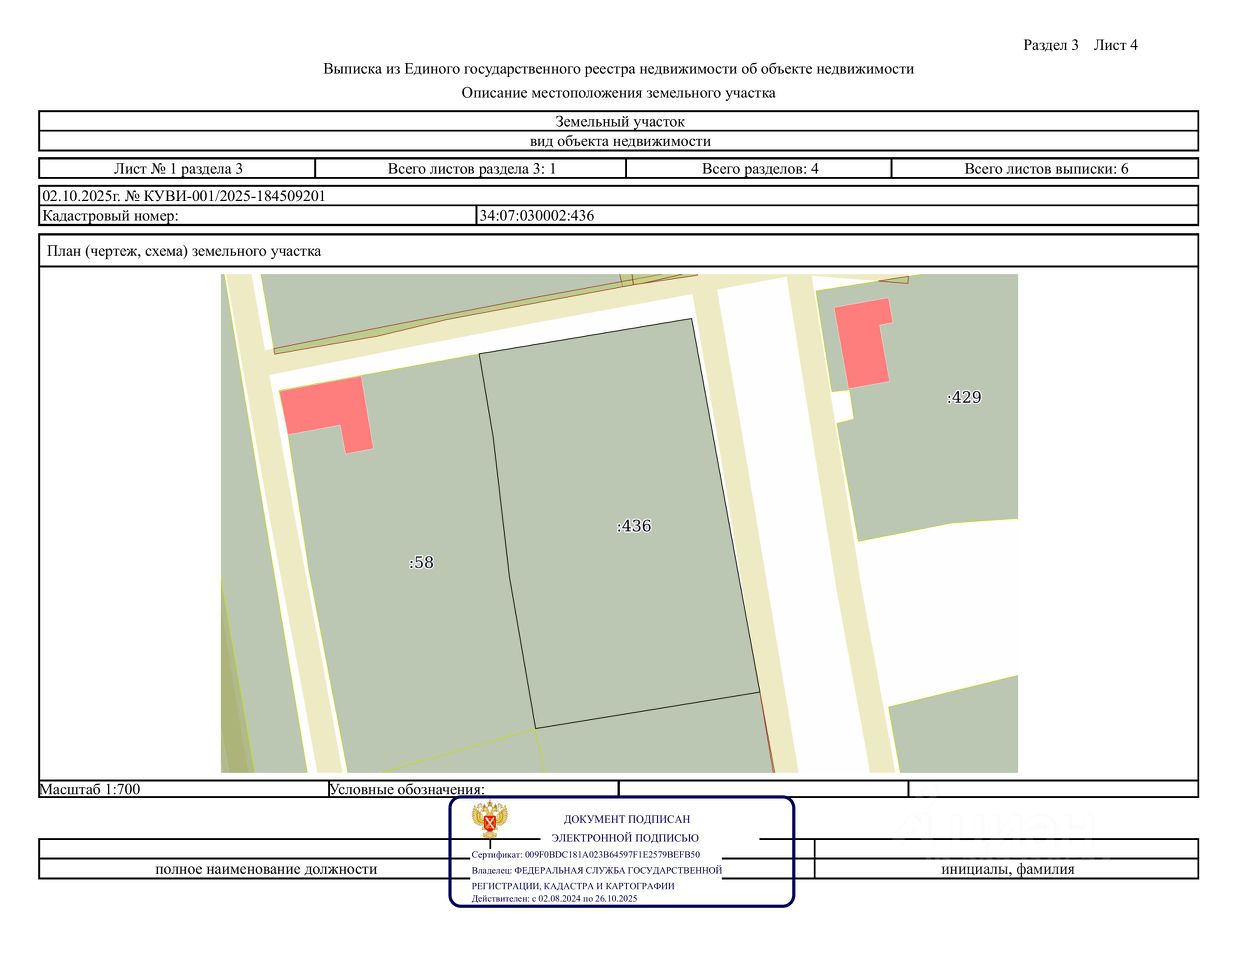This screenshot has height=957, width=1238.
Task: Click the request number КУВИ-001/2025-184509201 line
Action: click(x=184, y=196)
